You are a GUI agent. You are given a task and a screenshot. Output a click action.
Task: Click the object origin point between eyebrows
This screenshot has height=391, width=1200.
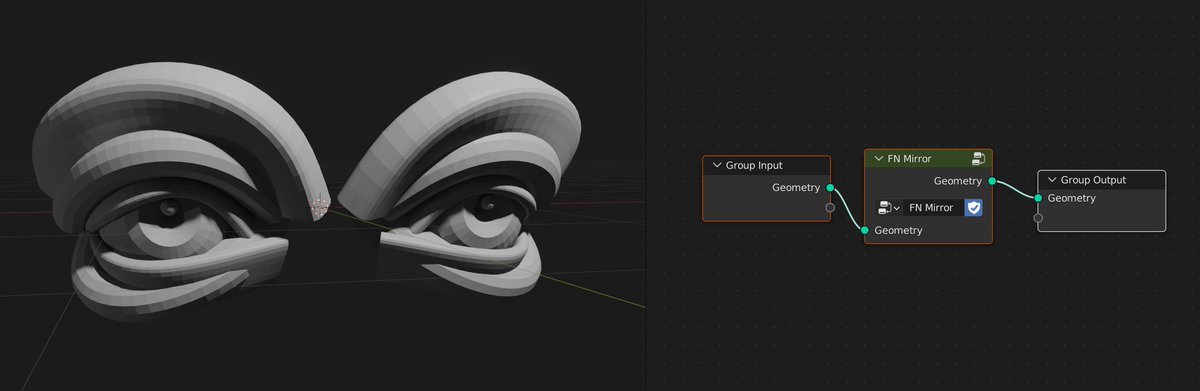[320, 207]
